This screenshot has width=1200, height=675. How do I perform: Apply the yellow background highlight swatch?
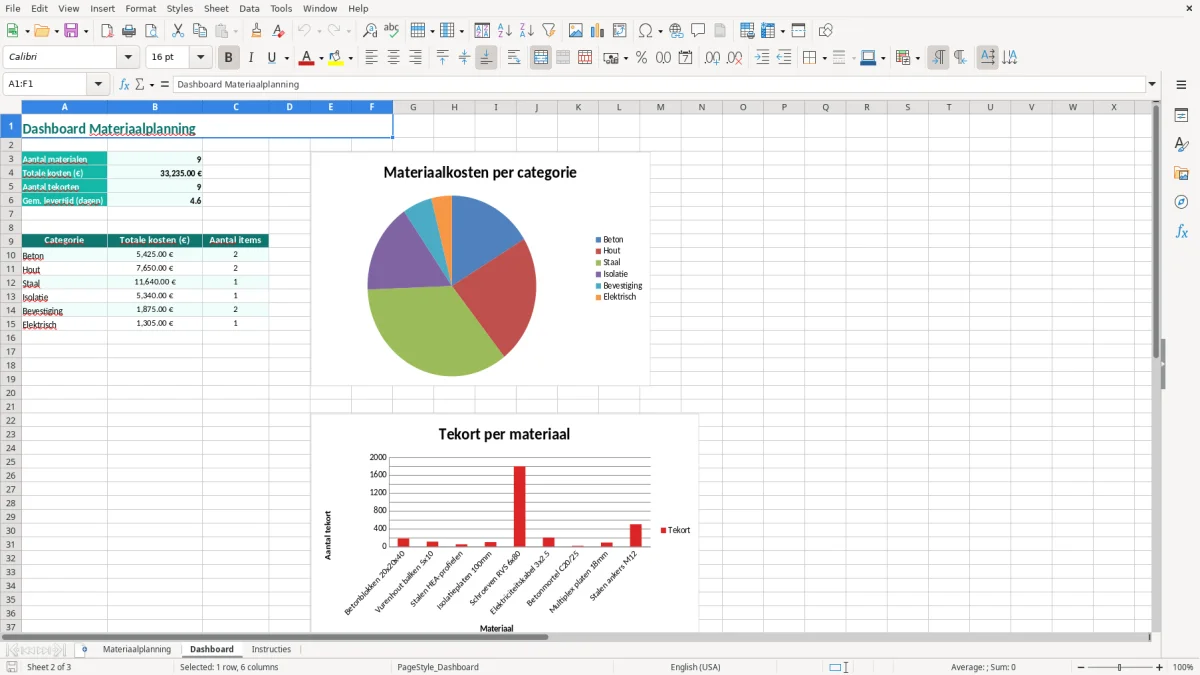pos(337,58)
